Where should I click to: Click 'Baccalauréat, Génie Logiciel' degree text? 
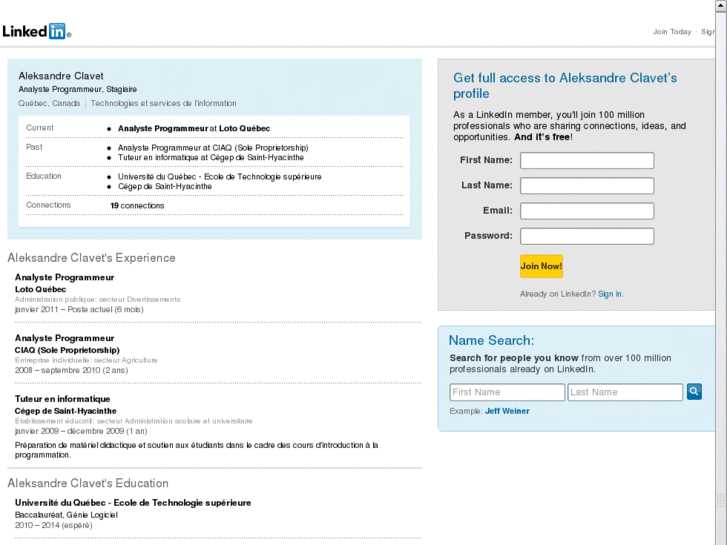click(66, 515)
